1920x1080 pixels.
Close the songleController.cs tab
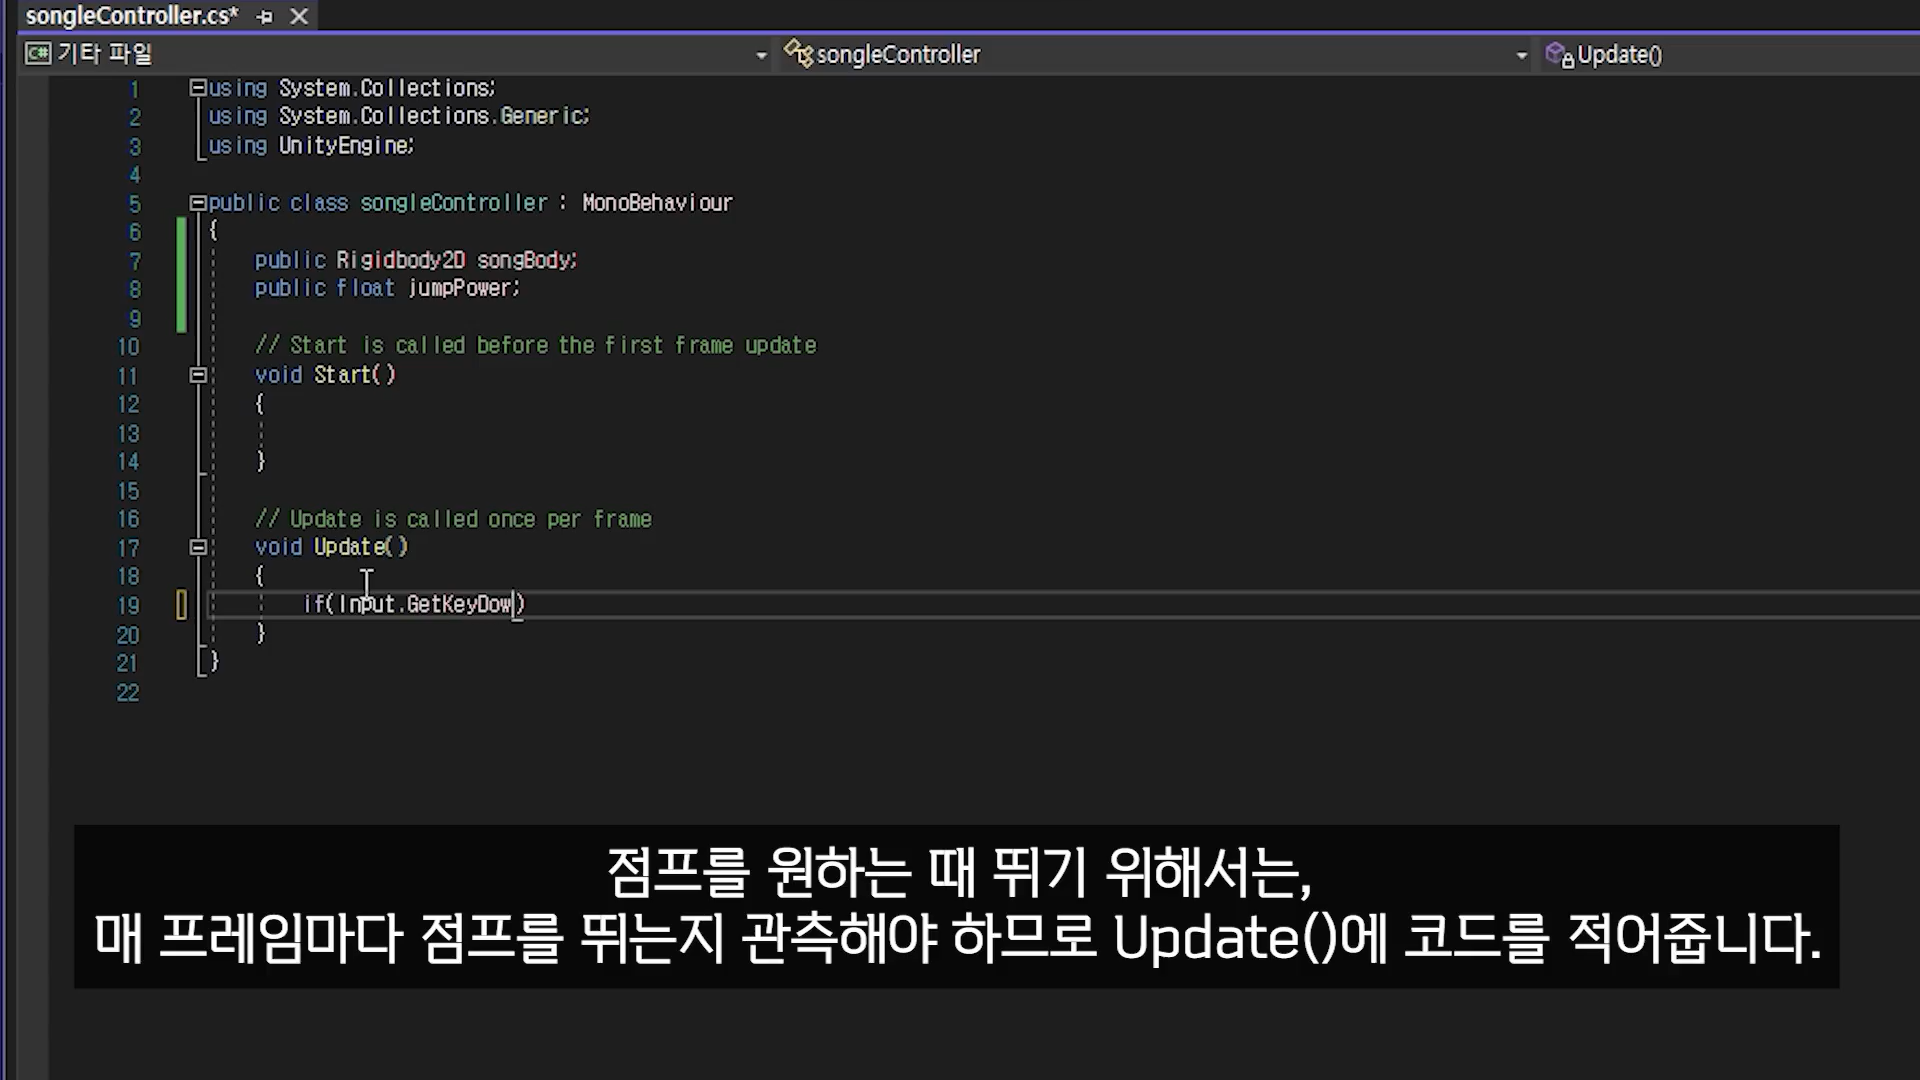point(299,17)
